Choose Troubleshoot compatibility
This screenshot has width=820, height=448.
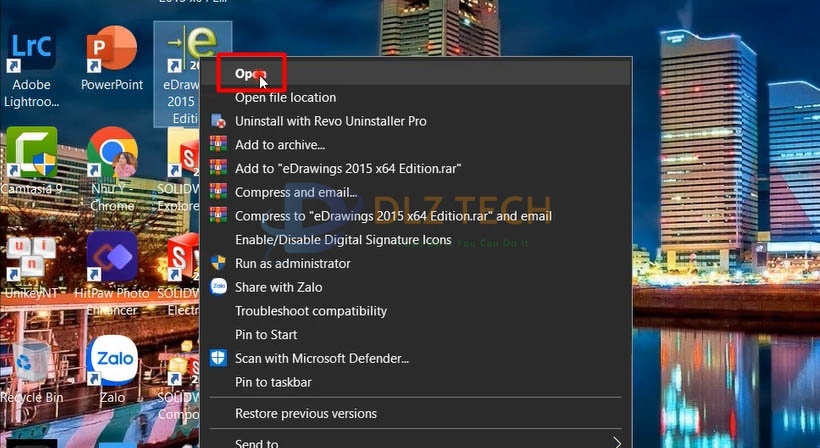click(310, 311)
